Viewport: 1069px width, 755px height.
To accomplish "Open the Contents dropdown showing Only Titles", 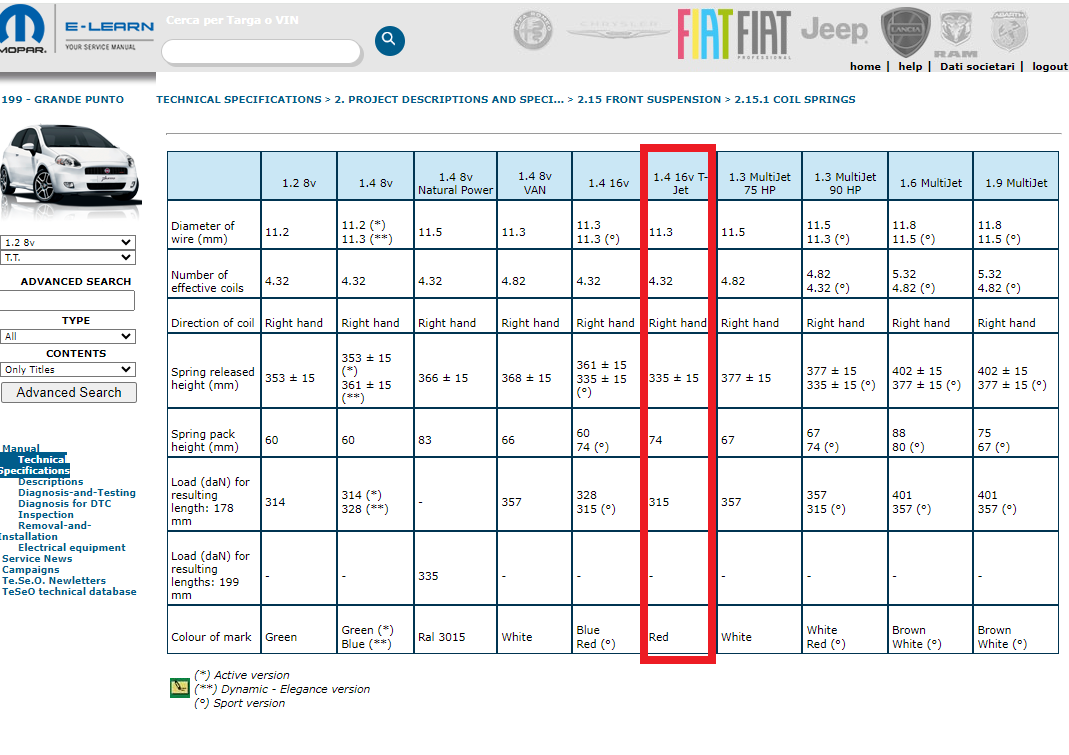I will [67, 369].
